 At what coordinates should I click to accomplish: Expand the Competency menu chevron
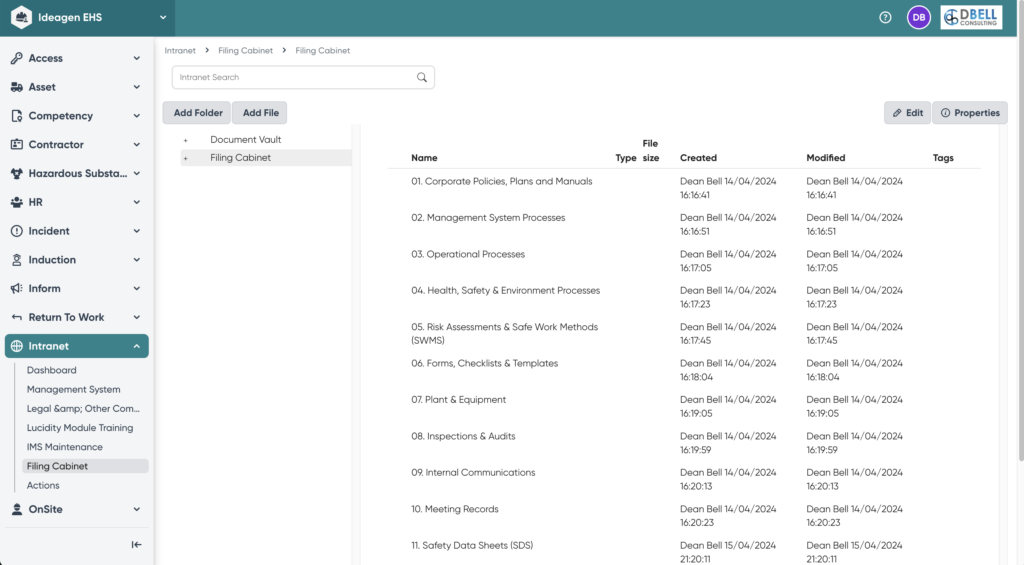coord(136,116)
